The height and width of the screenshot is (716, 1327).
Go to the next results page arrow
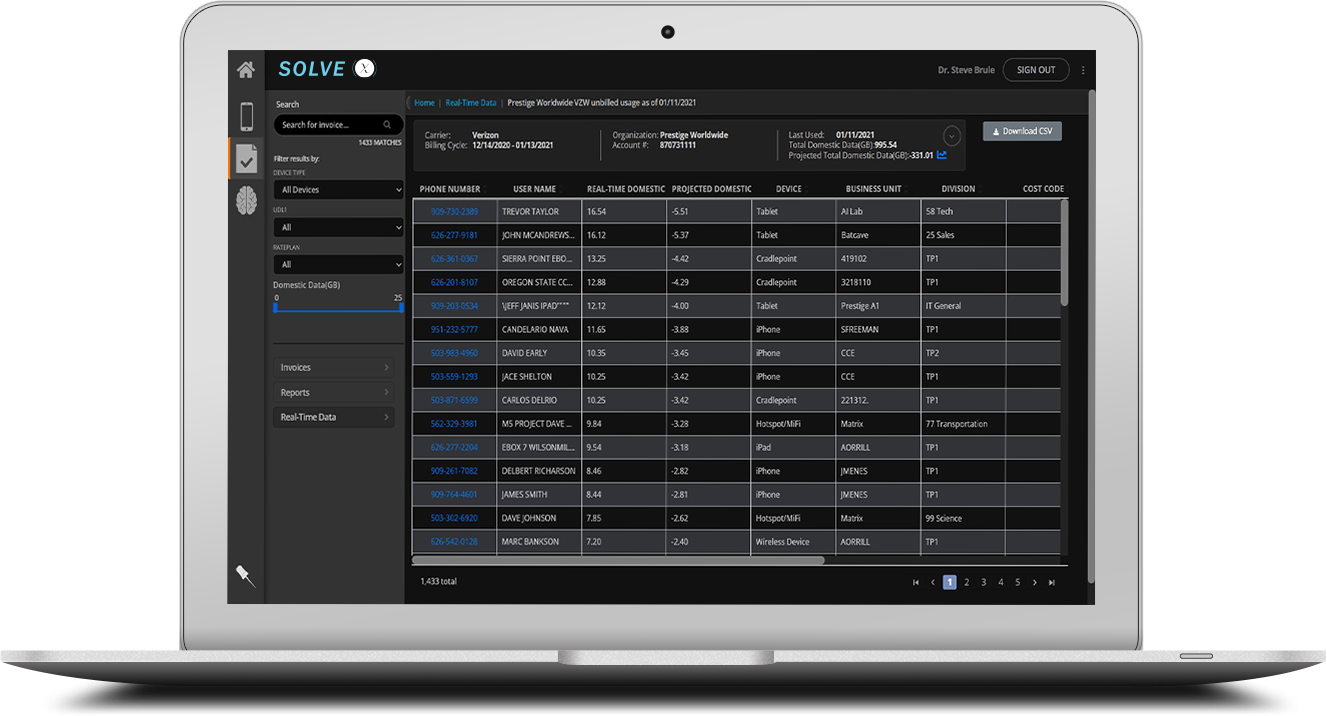tap(1035, 582)
